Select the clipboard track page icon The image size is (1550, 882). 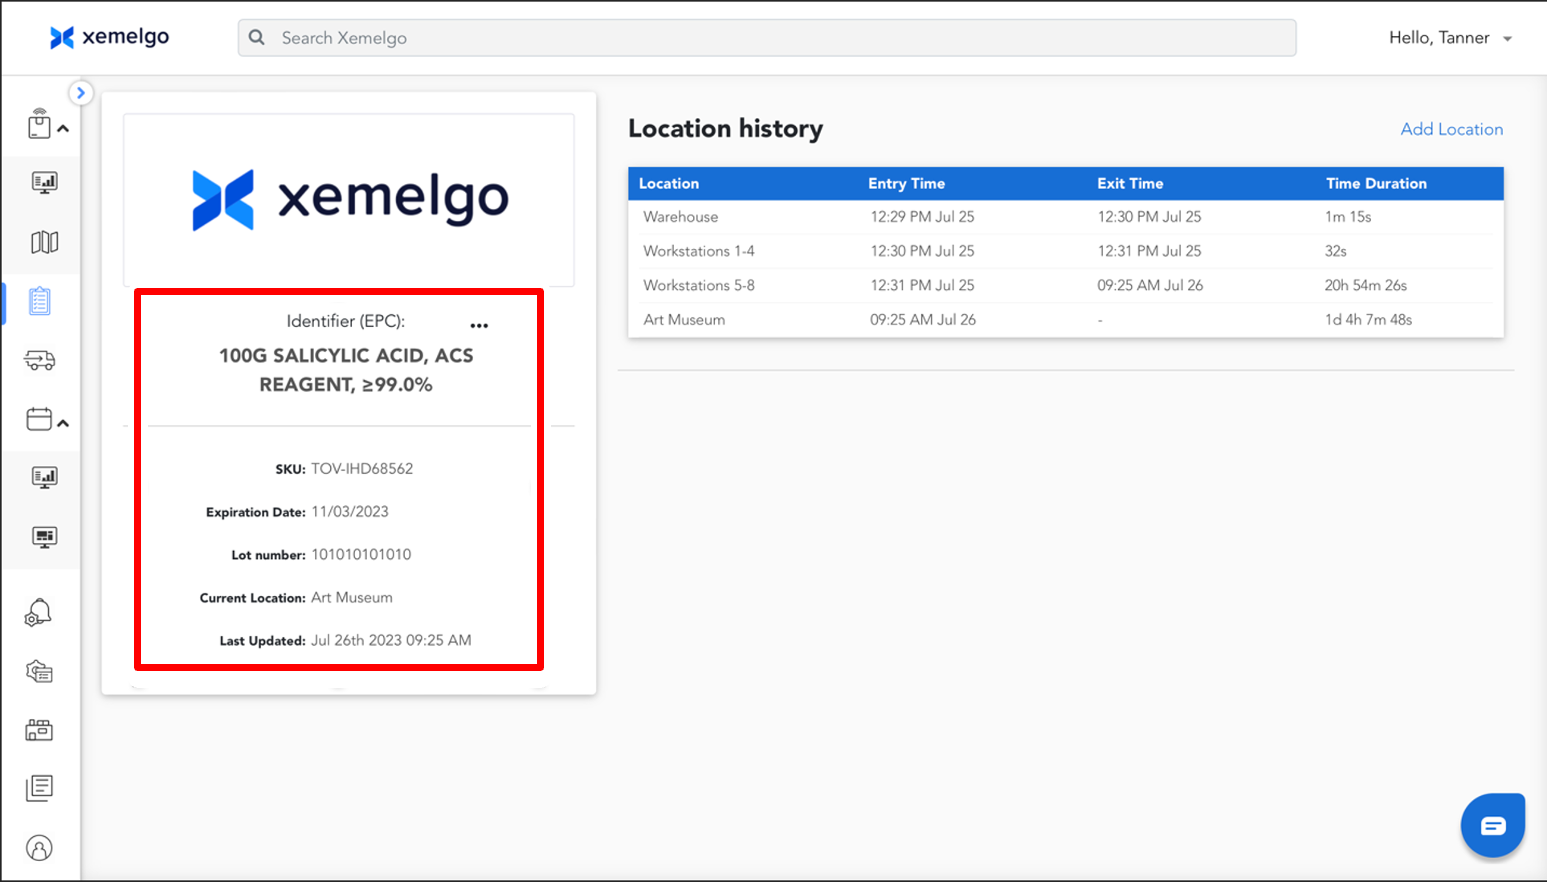[40, 301]
